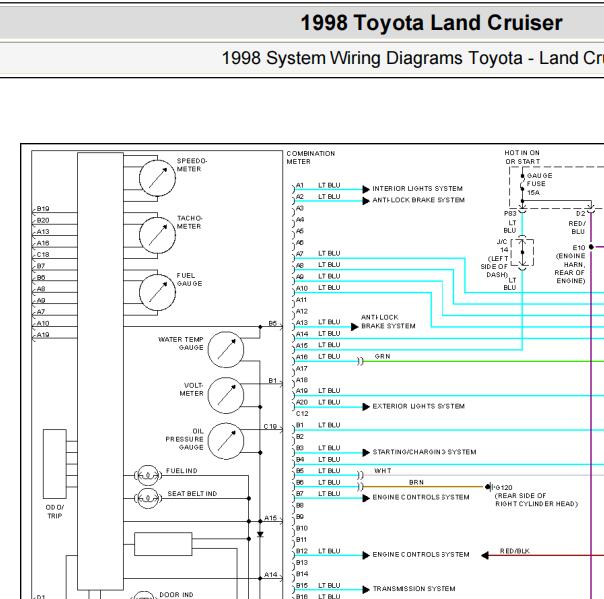The image size is (604, 599).
Task: Click the 'WHT' wire color label
Action: point(383,471)
